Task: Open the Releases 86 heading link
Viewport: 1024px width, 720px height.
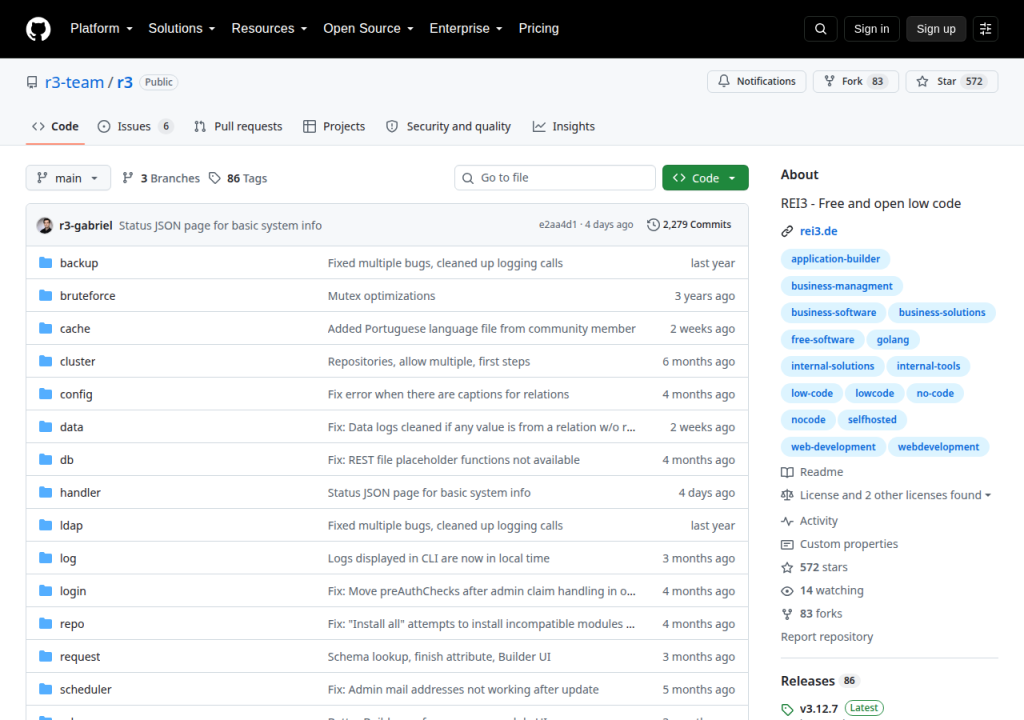Action: [819, 681]
